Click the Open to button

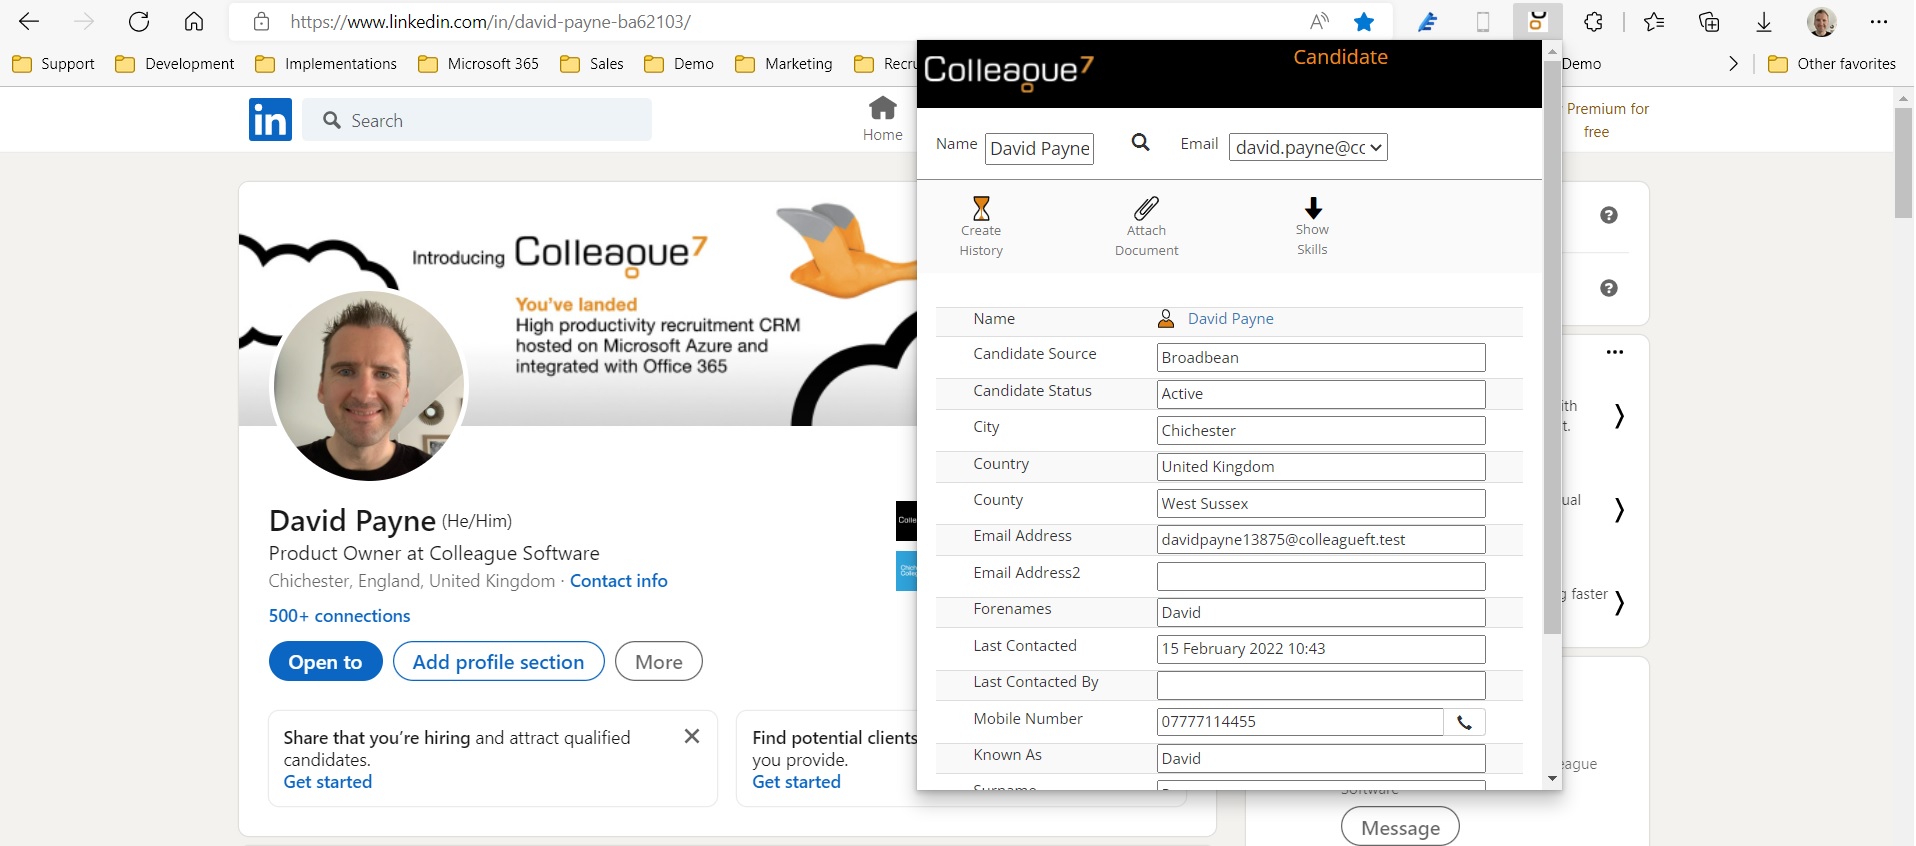click(325, 662)
